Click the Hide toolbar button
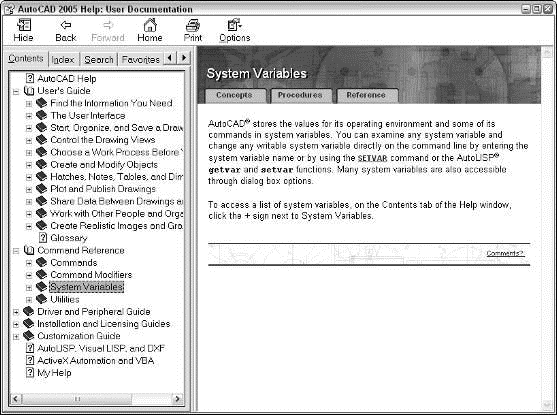The image size is (557, 415). (x=23, y=30)
